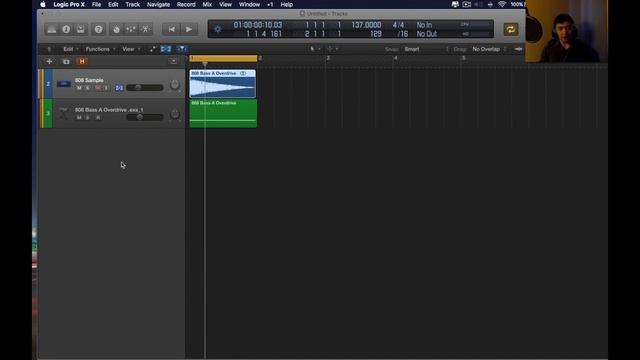Click the 808 Sample pan knob

175,84
